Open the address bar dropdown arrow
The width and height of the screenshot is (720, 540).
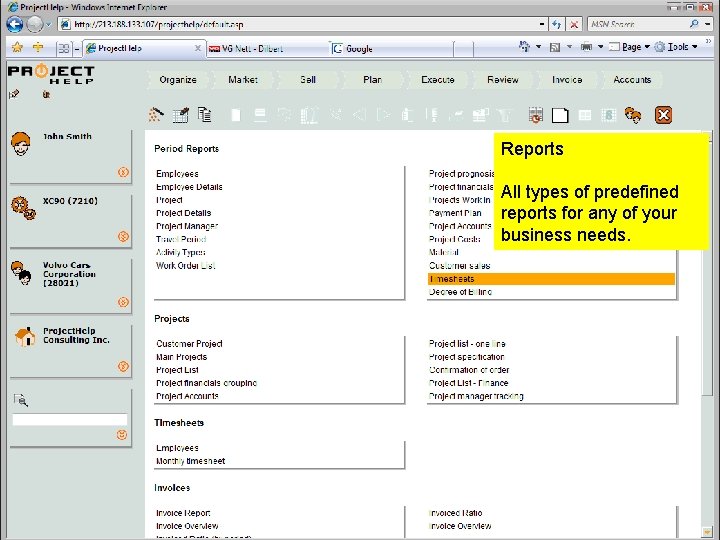(542, 24)
